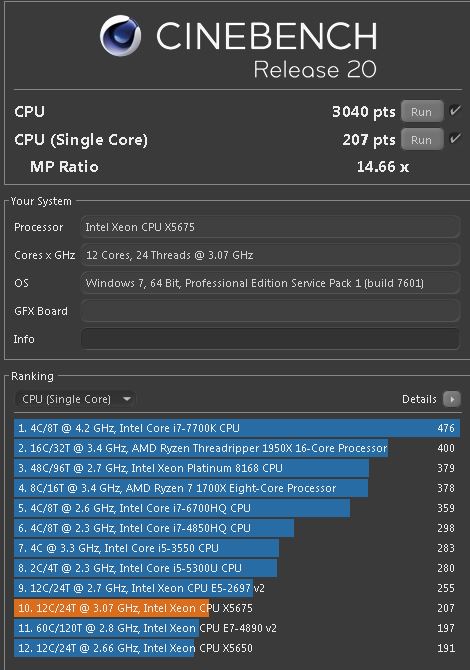Toggle the checkbox next to CPU test
Screen dimensions: 470x670
[455, 111]
